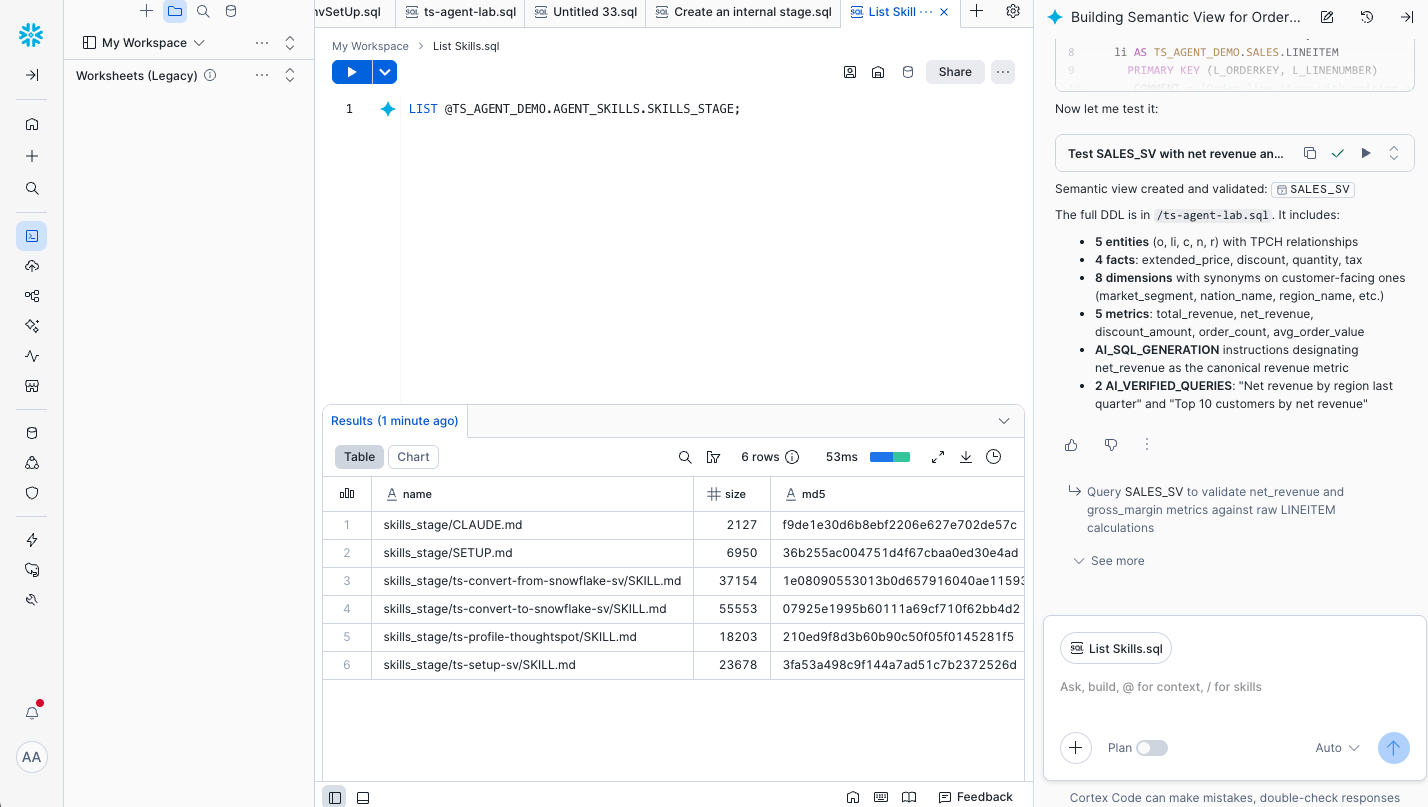Open the AI & ML sparkle sidebar icon
The height and width of the screenshot is (807, 1428).
click(x=32, y=326)
